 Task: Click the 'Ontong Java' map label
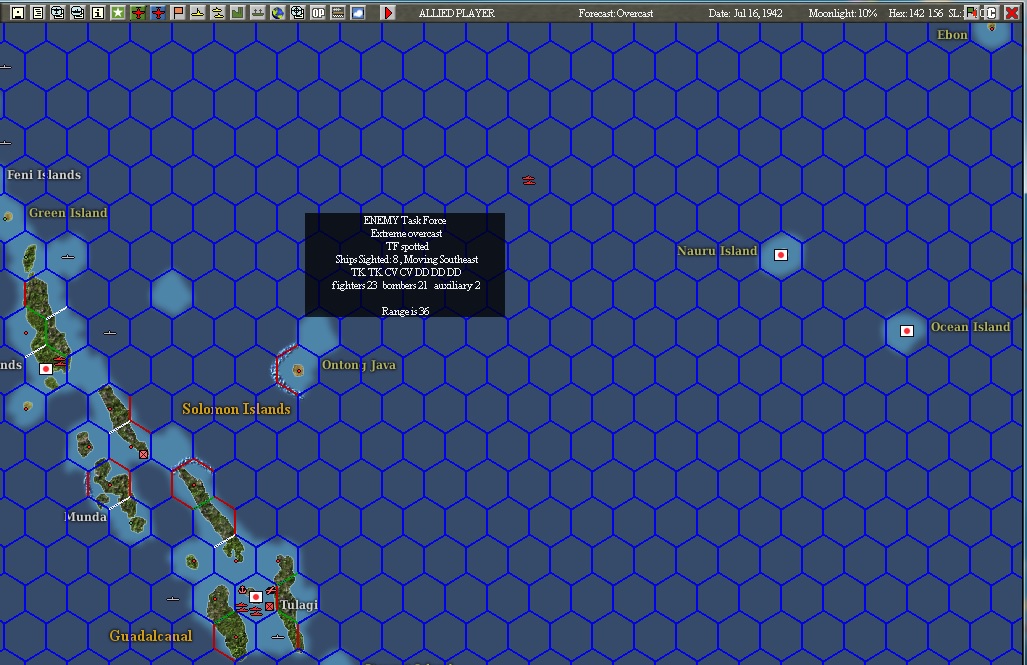tap(359, 365)
